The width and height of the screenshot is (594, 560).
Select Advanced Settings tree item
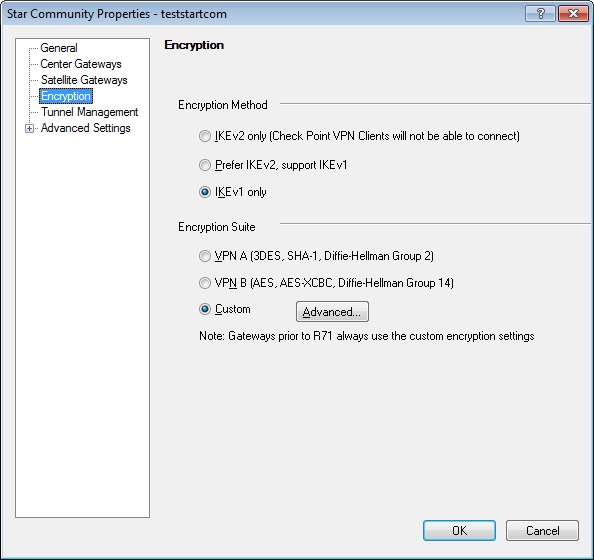click(x=86, y=128)
